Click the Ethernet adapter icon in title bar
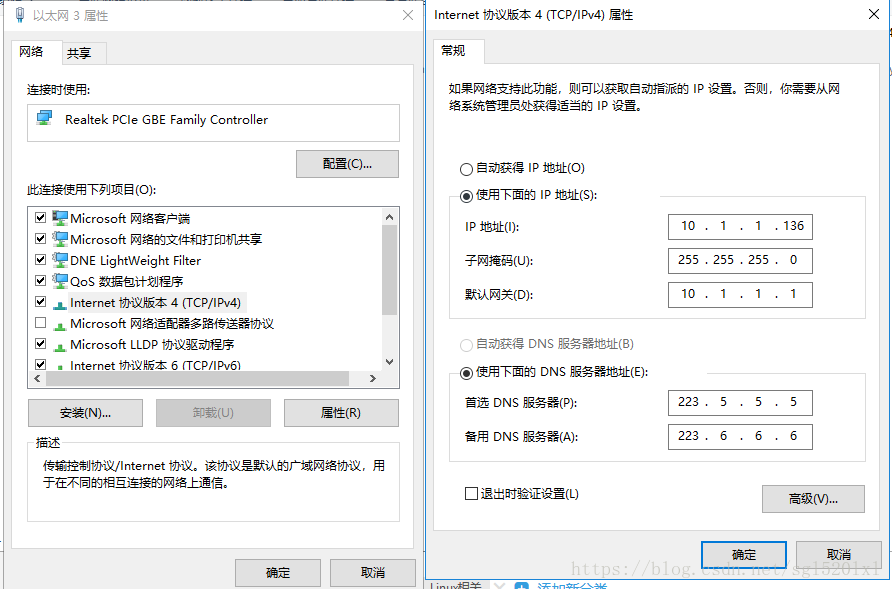Screen dimensions: 892x589 coord(20,15)
